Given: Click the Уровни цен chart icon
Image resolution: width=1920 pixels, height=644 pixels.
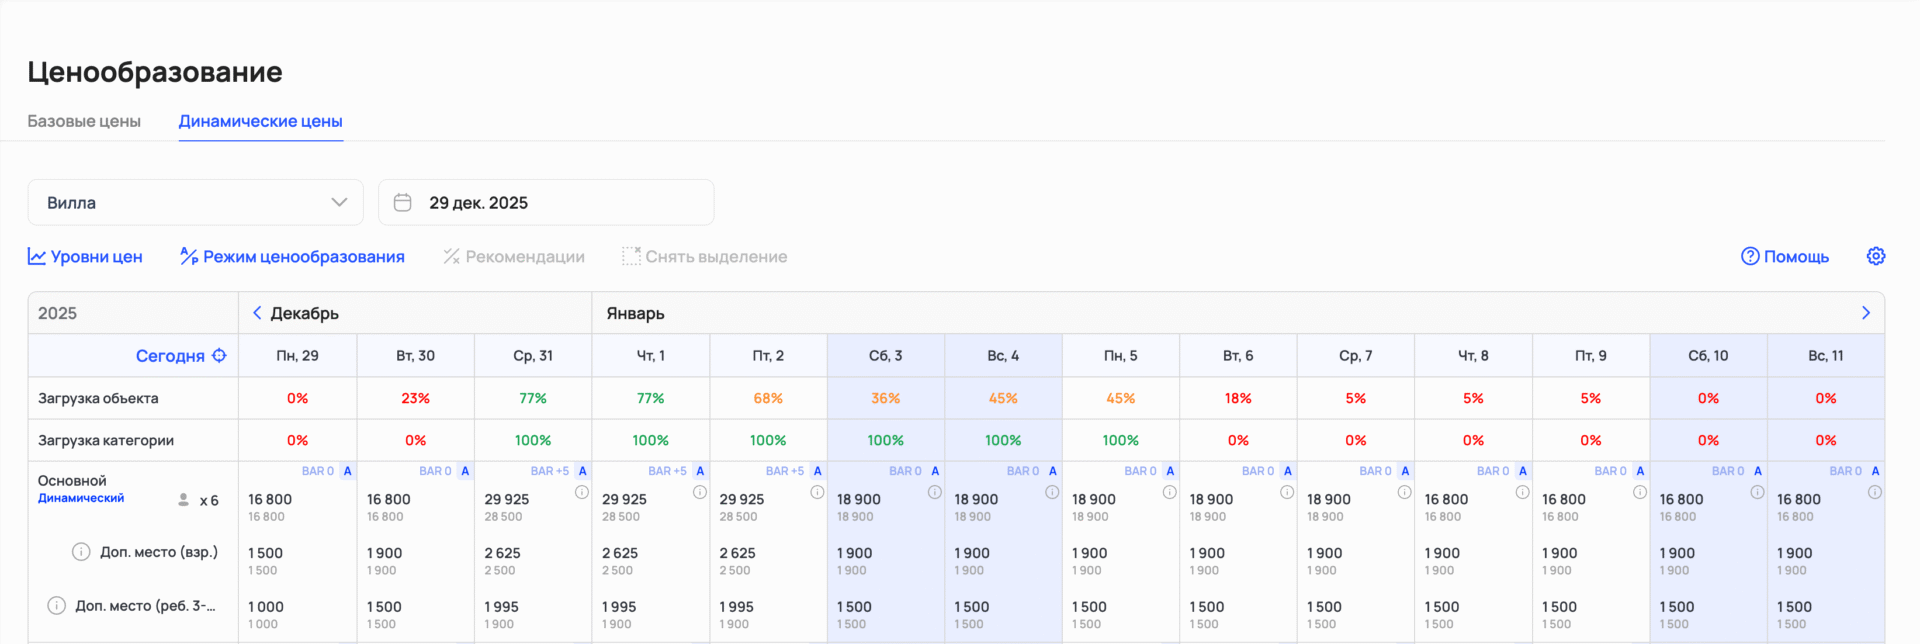Looking at the screenshot, I should [37, 256].
